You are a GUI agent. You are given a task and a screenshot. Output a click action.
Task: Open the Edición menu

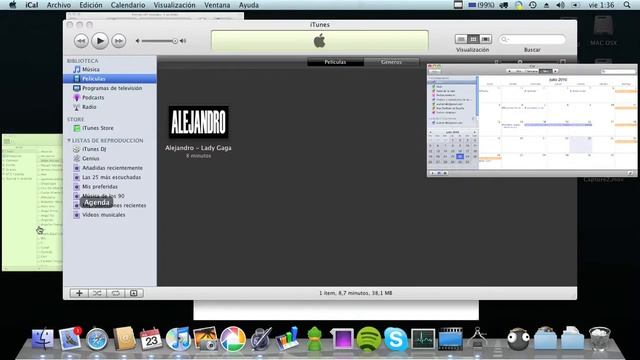[91, 5]
